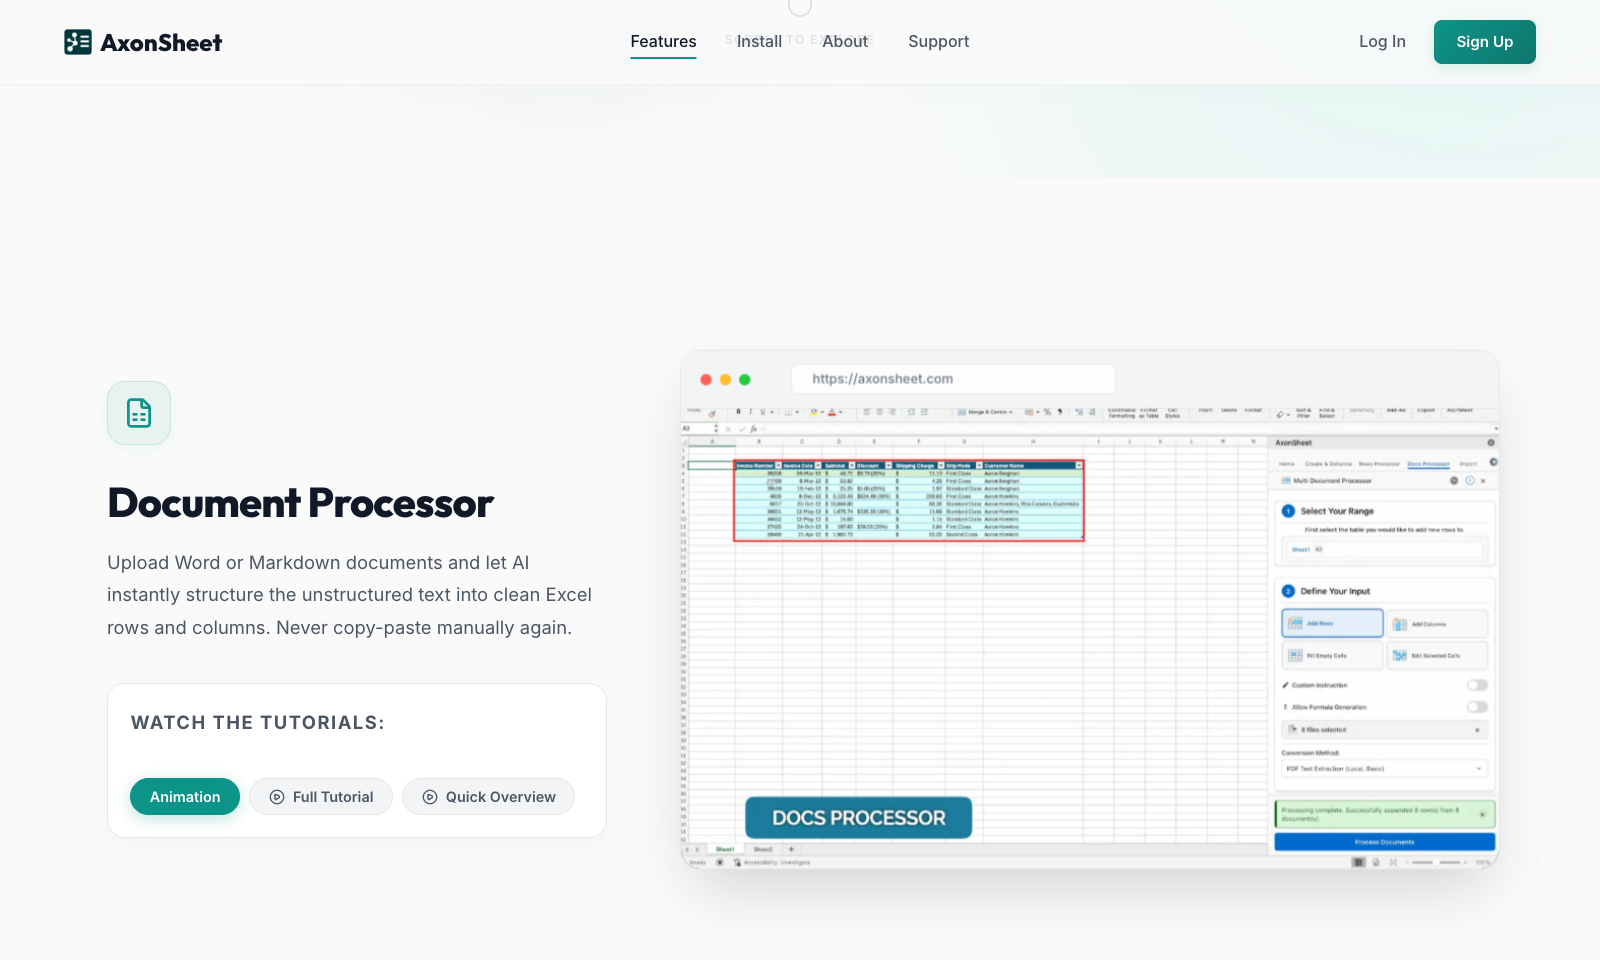Click the Select Your Range heading in demo
This screenshot has height=960, width=1600.
pos(1337,511)
